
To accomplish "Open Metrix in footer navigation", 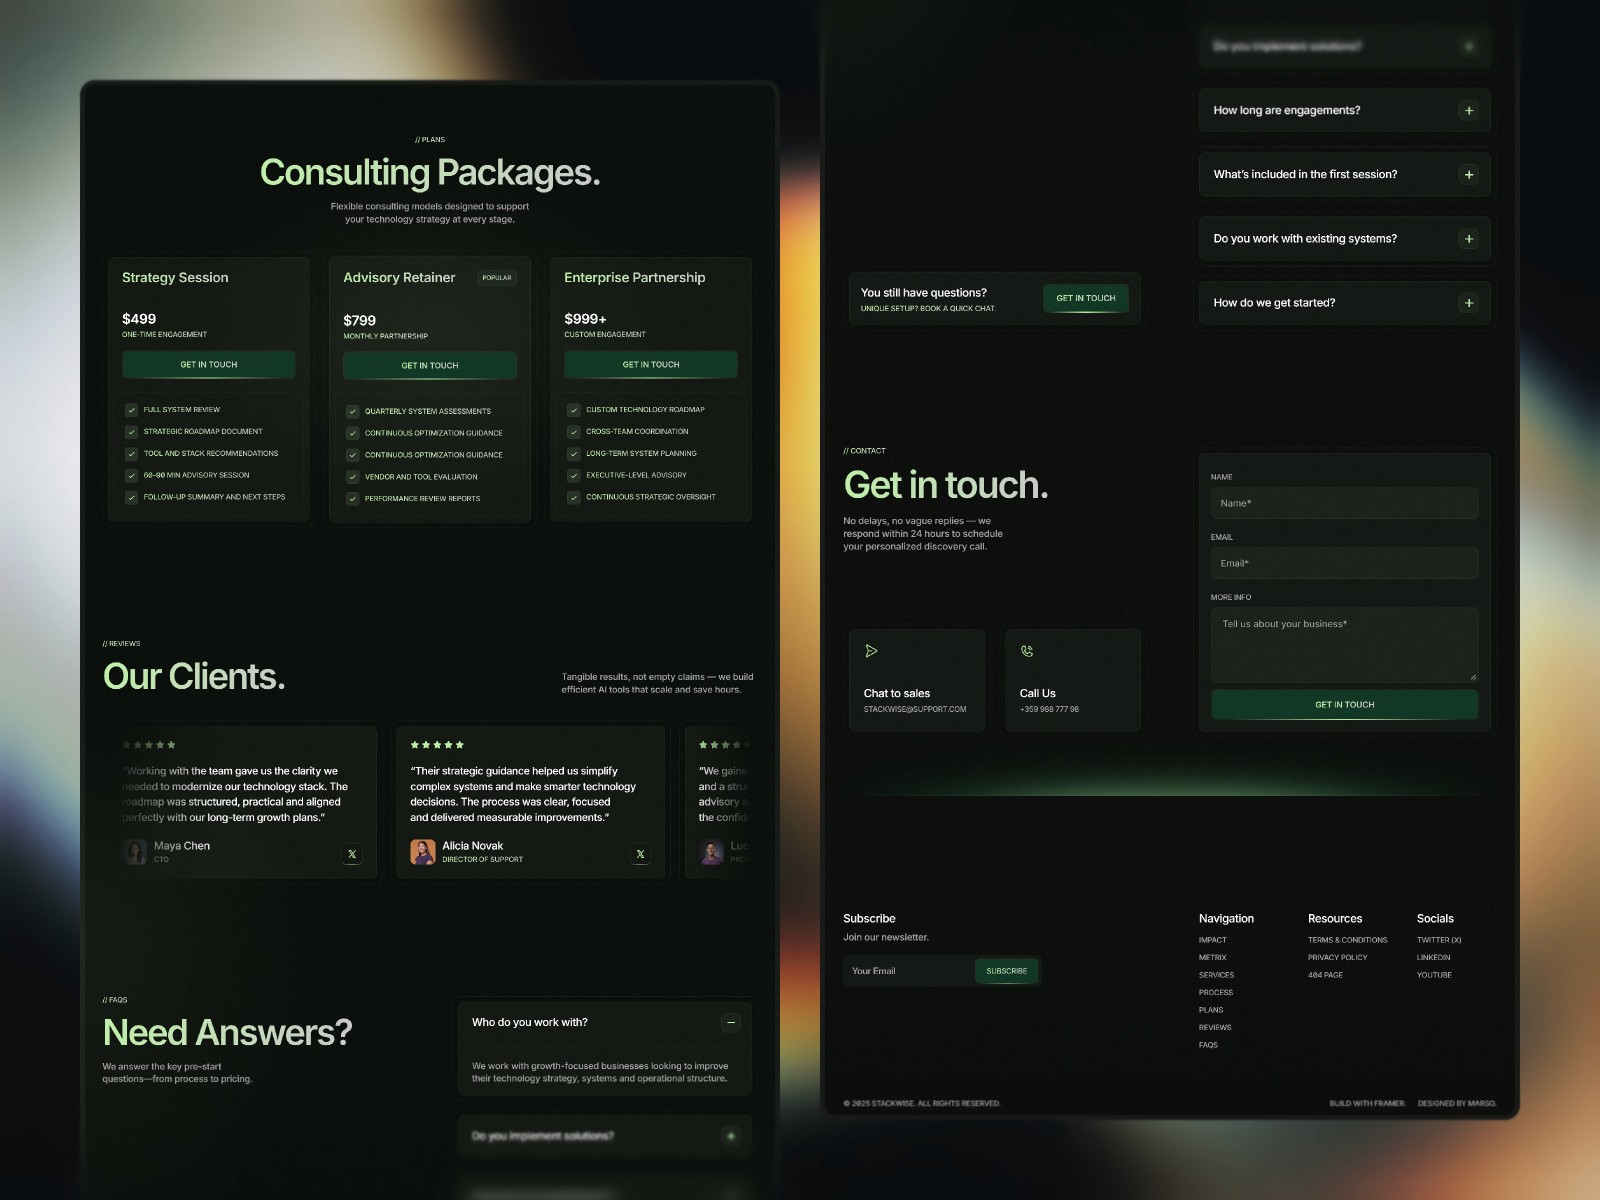I will [1213, 958].
